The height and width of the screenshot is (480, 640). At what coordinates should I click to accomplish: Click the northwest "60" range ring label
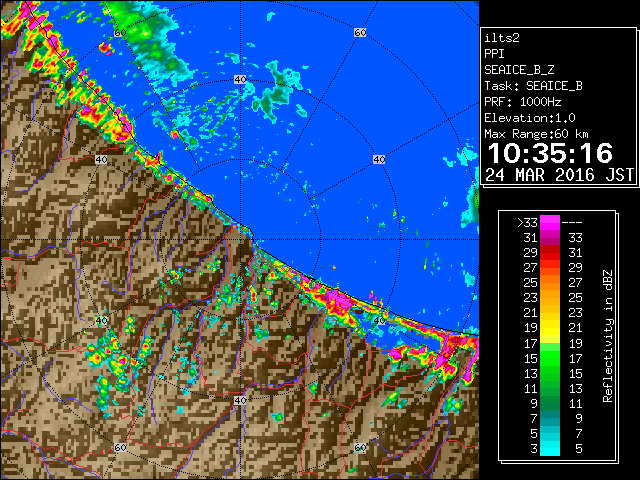pyautogui.click(x=120, y=33)
